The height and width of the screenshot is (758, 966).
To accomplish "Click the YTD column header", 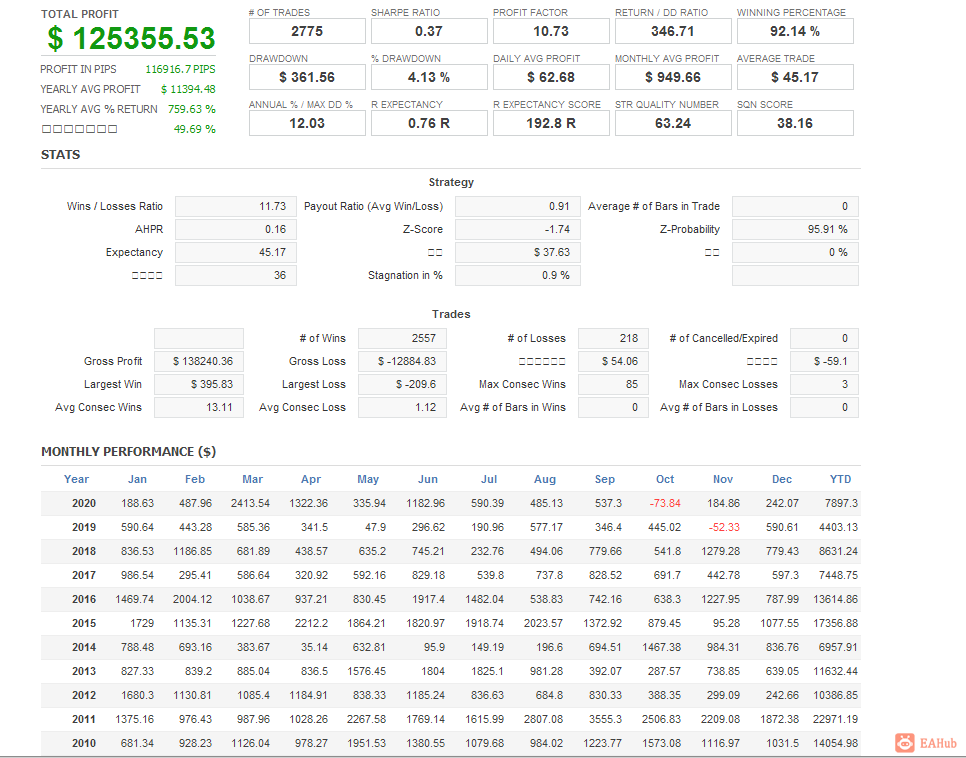I will [x=840, y=479].
